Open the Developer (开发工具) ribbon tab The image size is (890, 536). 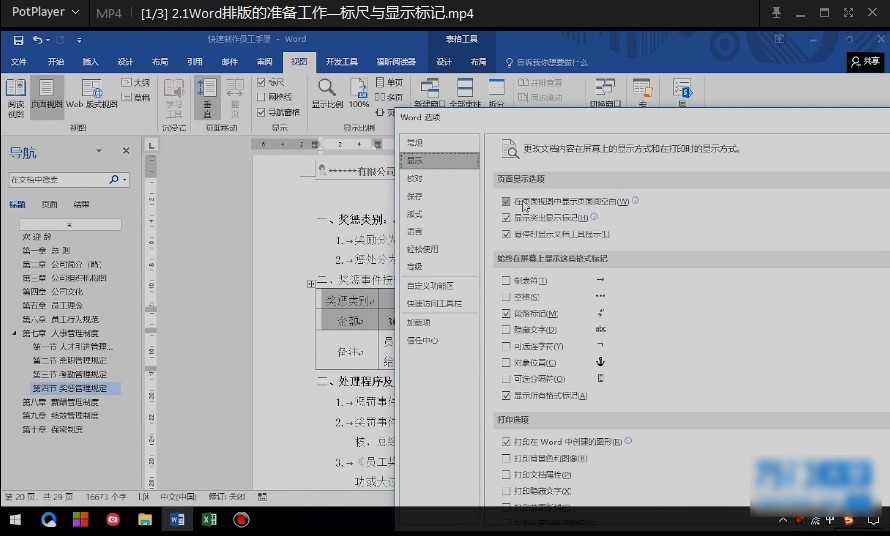[x=342, y=62]
